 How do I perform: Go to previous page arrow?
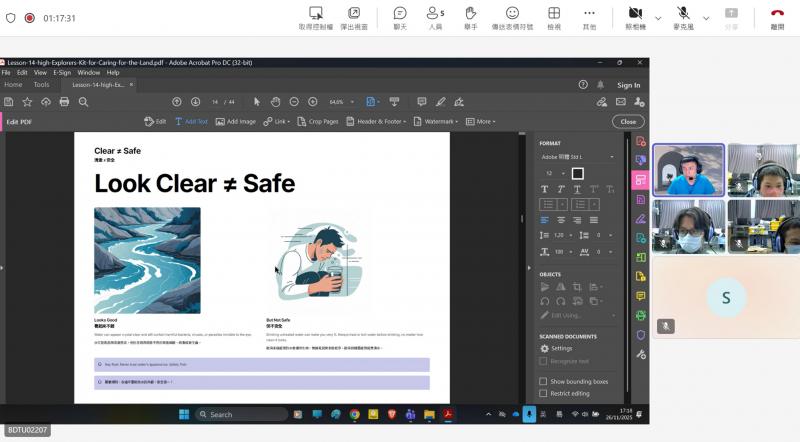pos(177,102)
